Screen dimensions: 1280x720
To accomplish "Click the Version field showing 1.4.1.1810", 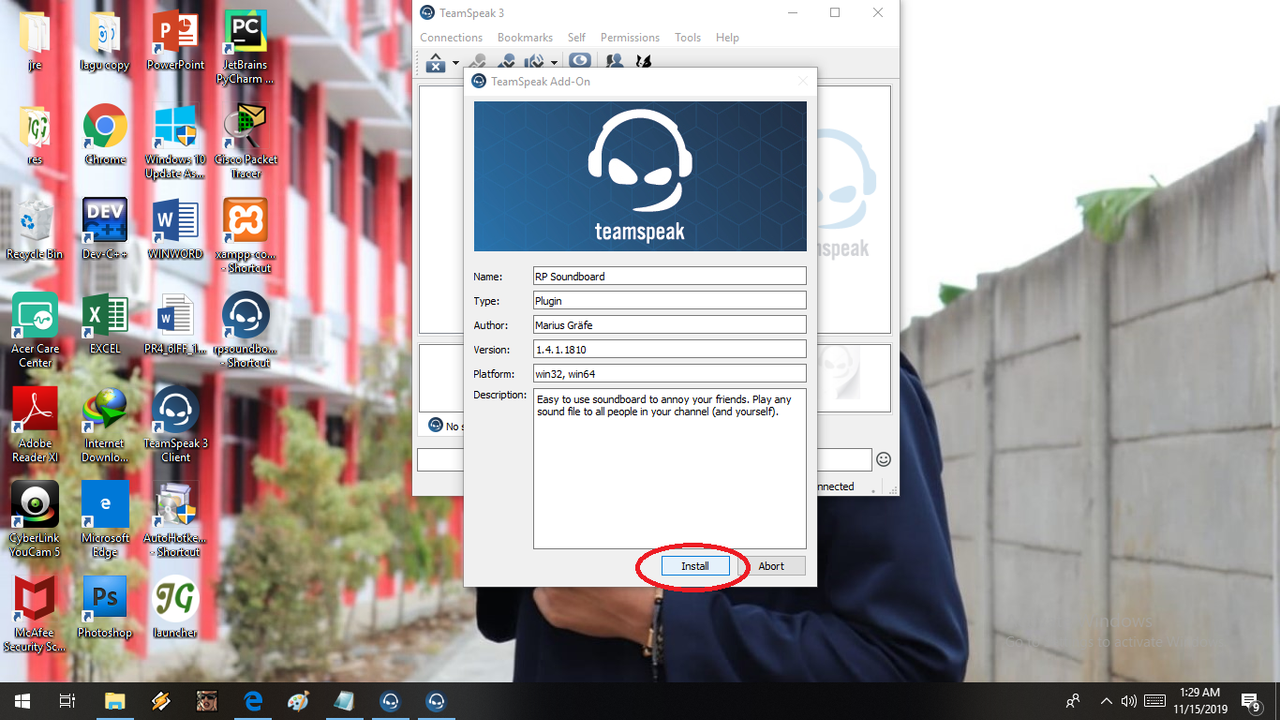I will coord(669,349).
